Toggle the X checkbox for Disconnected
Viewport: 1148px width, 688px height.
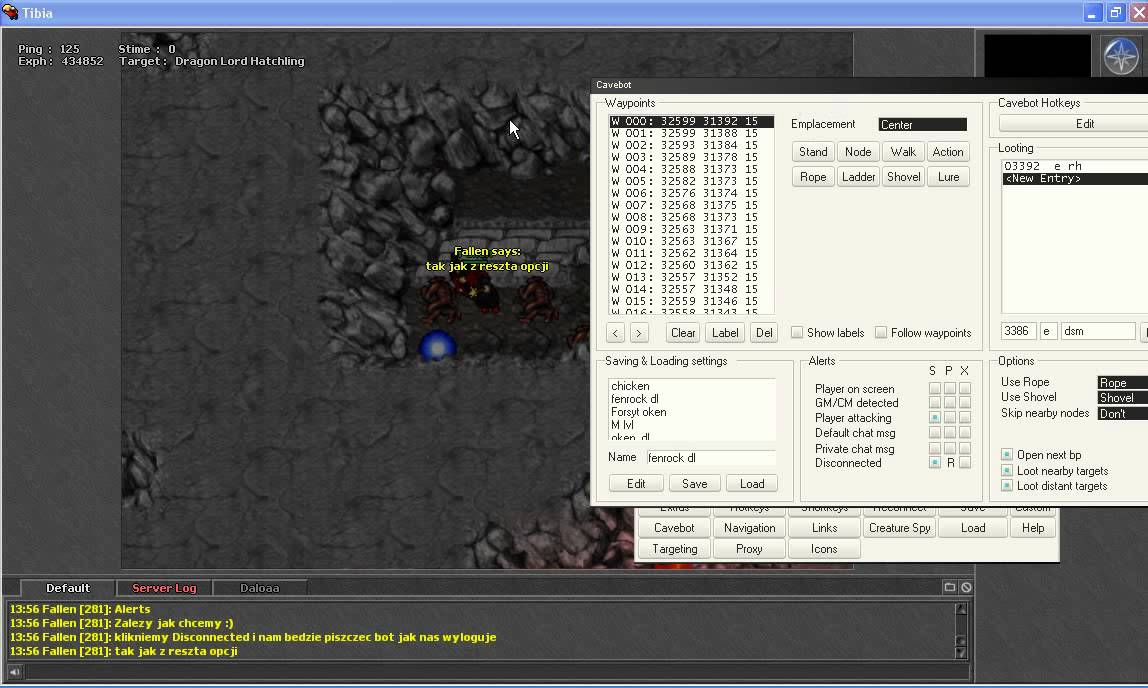(x=965, y=463)
